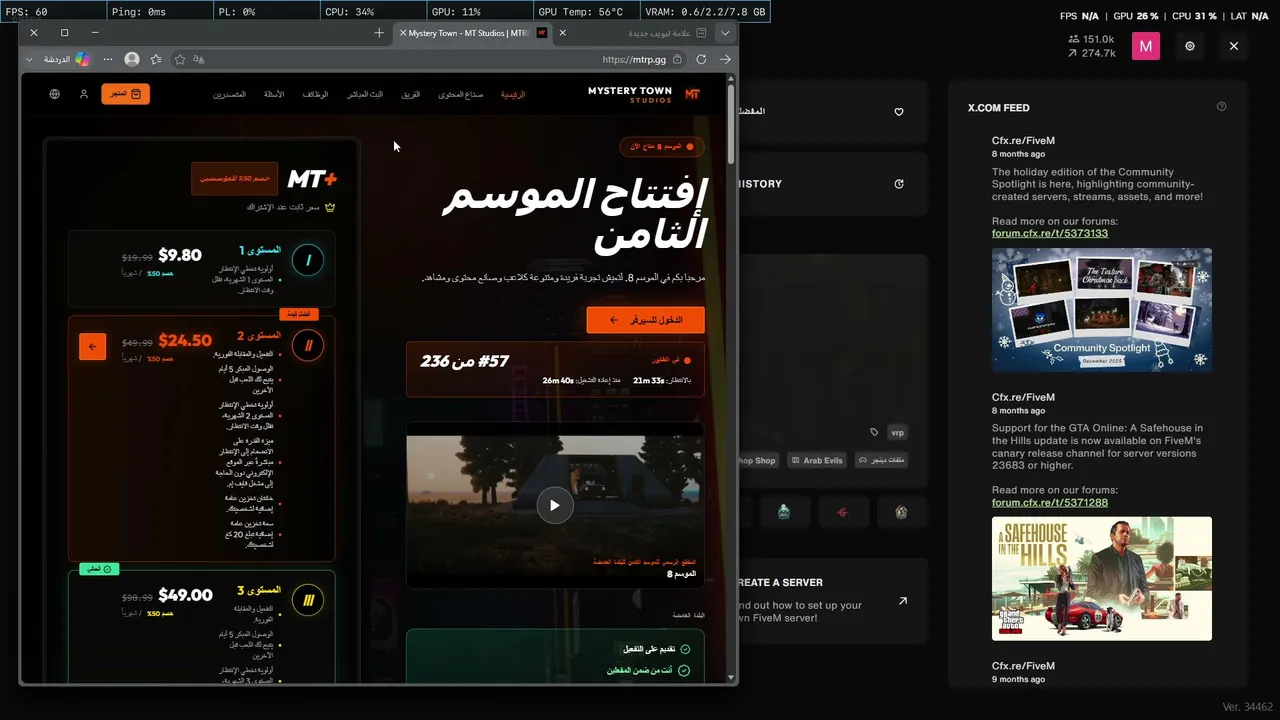
Task: Click the $49.00 Level 3 price
Action: [x=185, y=595]
